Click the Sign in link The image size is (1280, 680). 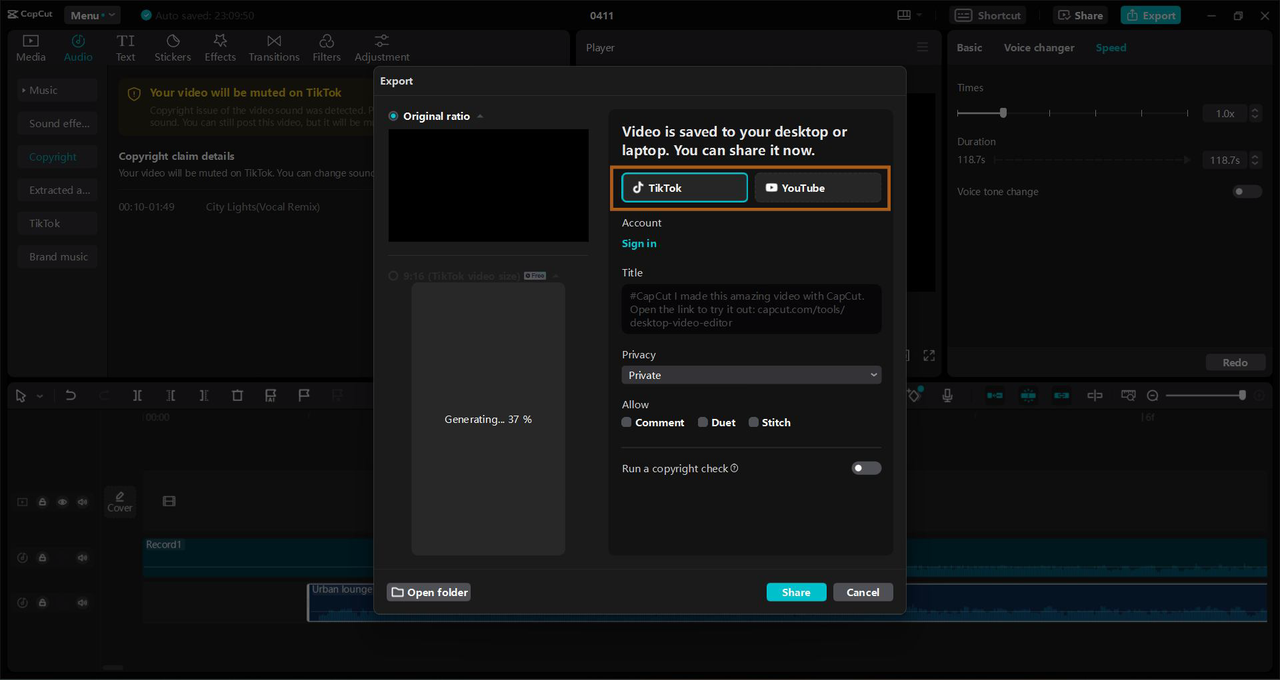[639, 244]
